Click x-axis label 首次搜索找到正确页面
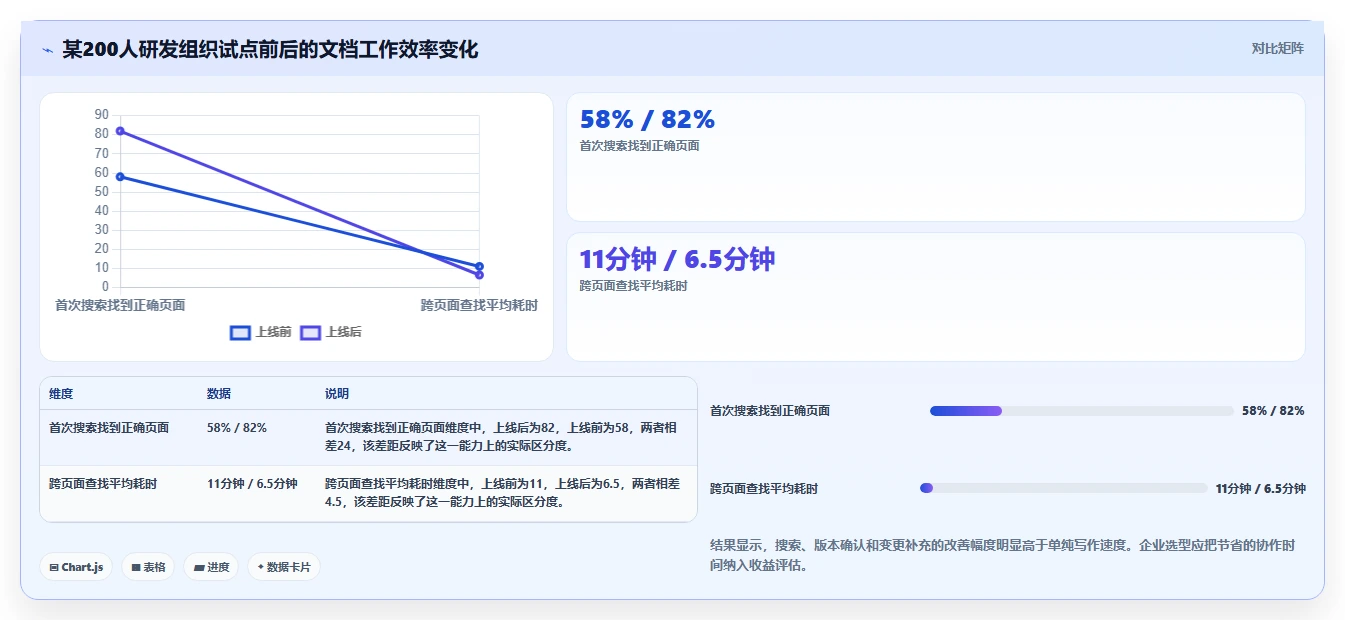Screen dimensions: 1345x620 (120, 305)
